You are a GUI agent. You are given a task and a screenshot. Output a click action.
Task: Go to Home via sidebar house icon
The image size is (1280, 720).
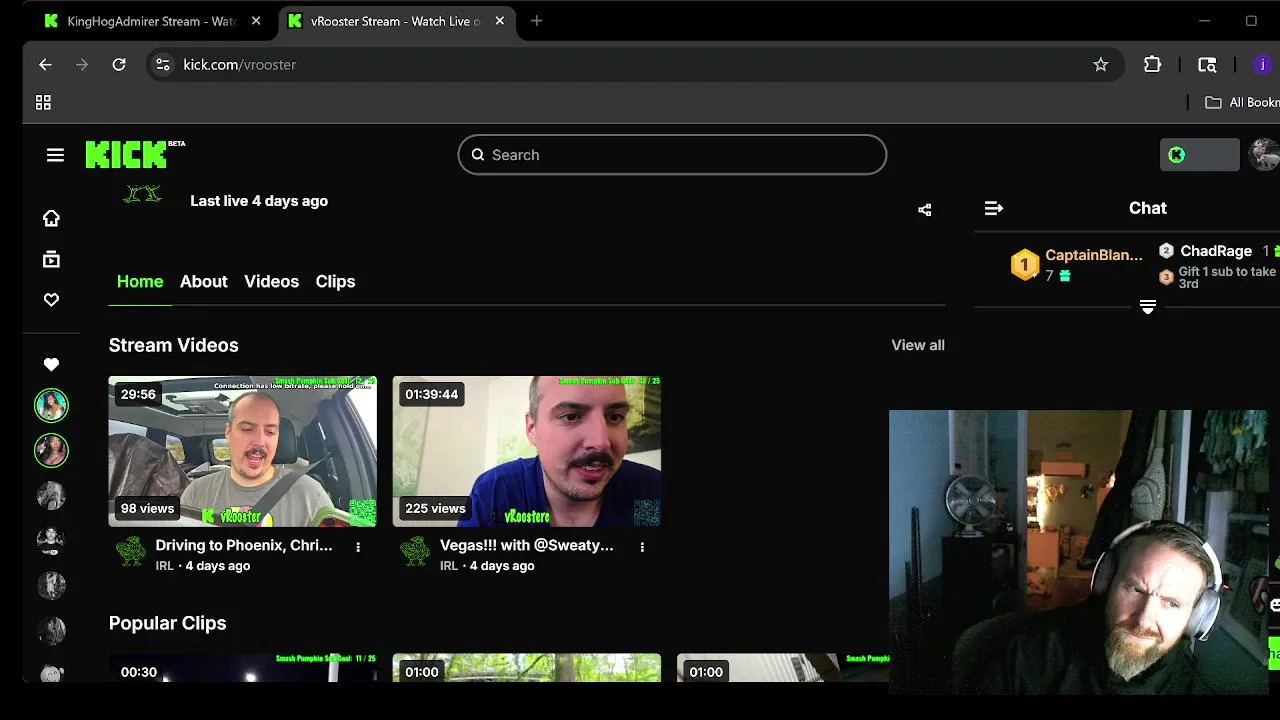[51, 218]
